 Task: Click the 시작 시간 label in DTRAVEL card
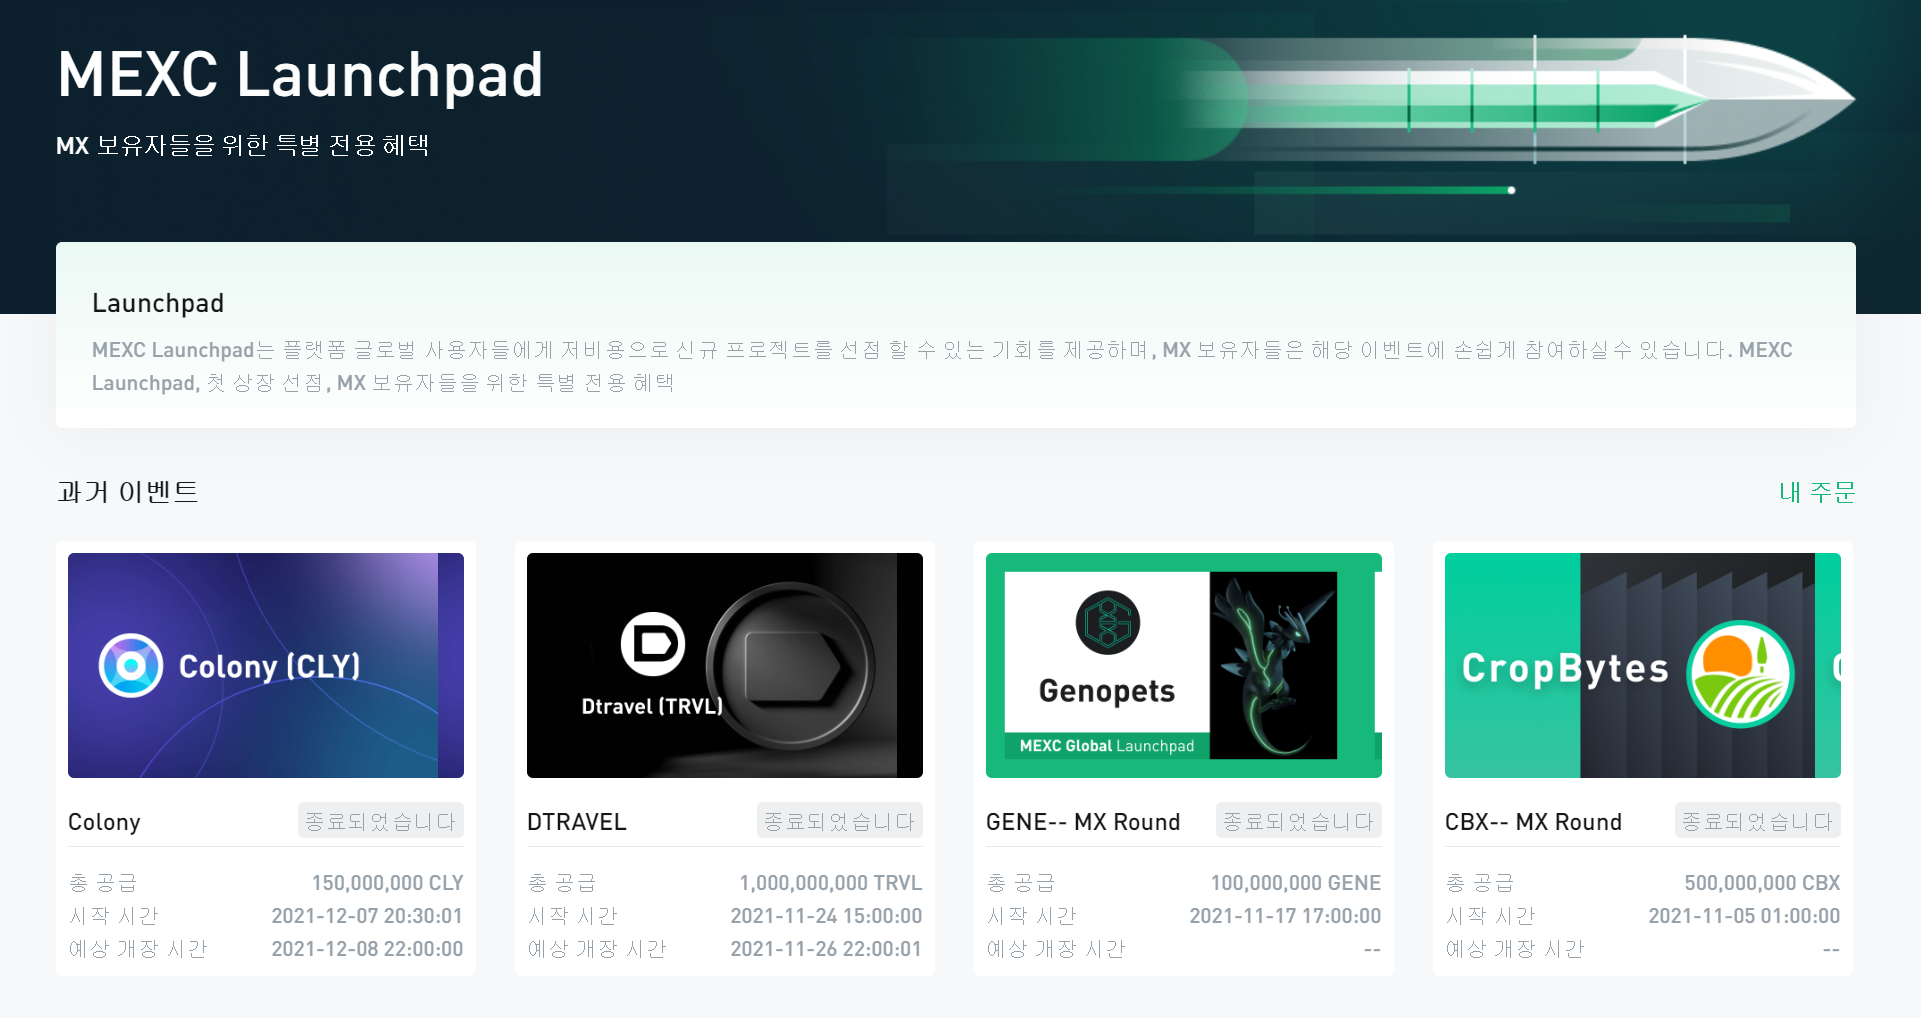pyautogui.click(x=573, y=916)
